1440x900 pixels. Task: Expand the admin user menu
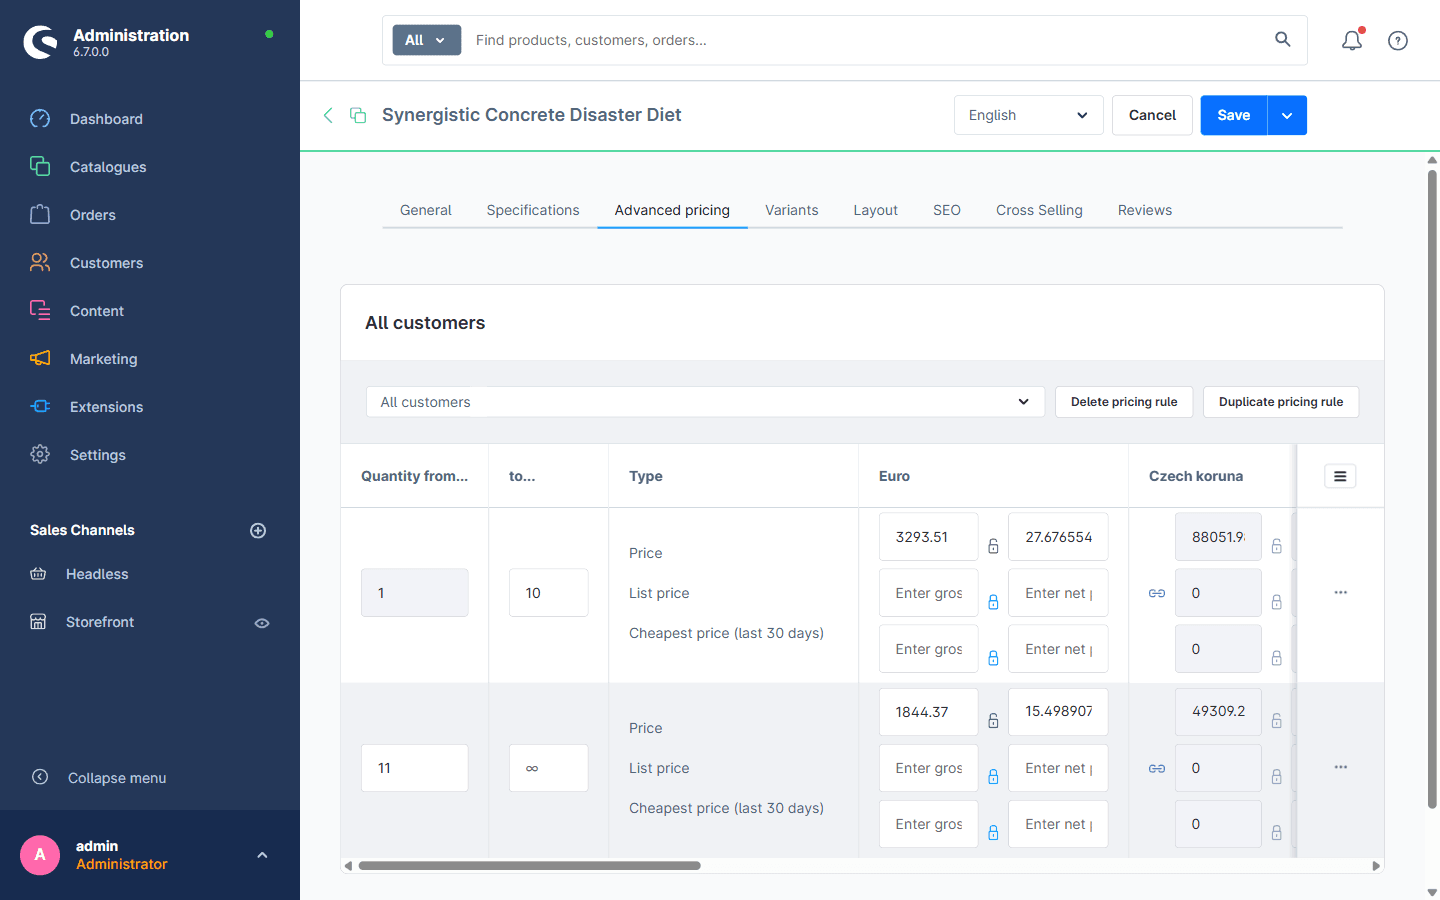coord(262,855)
